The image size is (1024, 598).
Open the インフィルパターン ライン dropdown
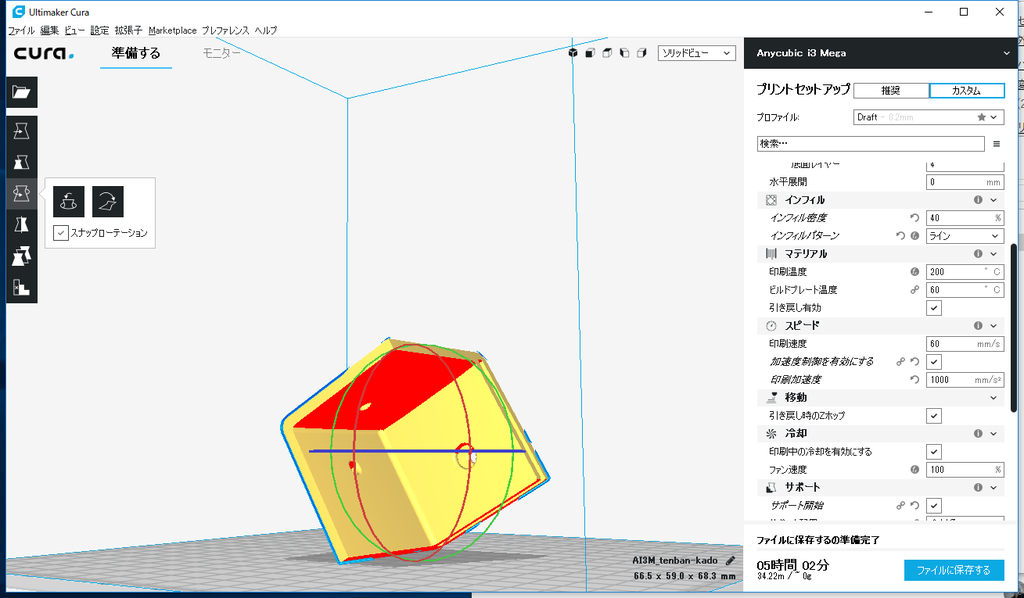[x=965, y=236]
